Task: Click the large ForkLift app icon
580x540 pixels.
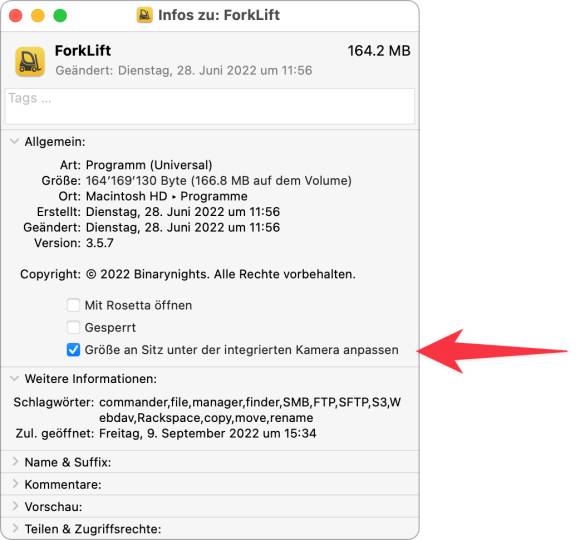Action: (30, 61)
